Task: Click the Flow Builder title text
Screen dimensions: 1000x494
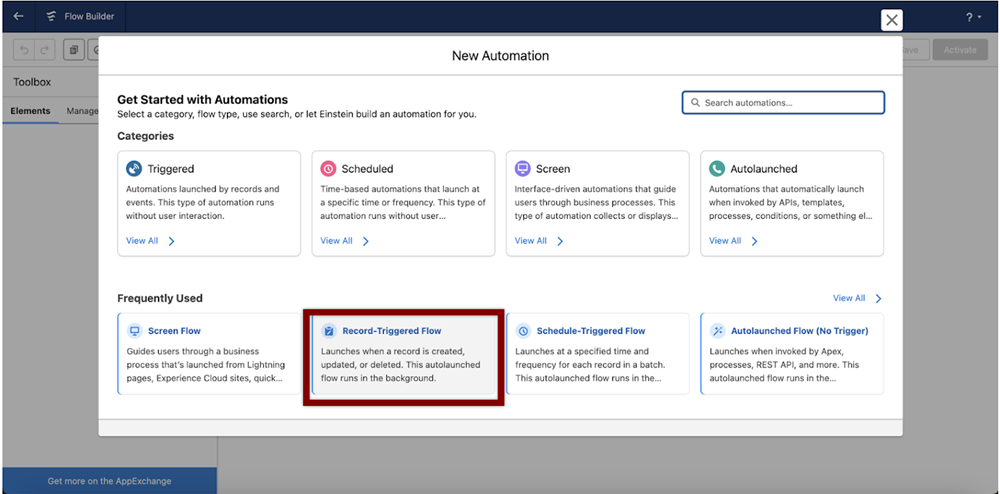Action: coord(89,17)
